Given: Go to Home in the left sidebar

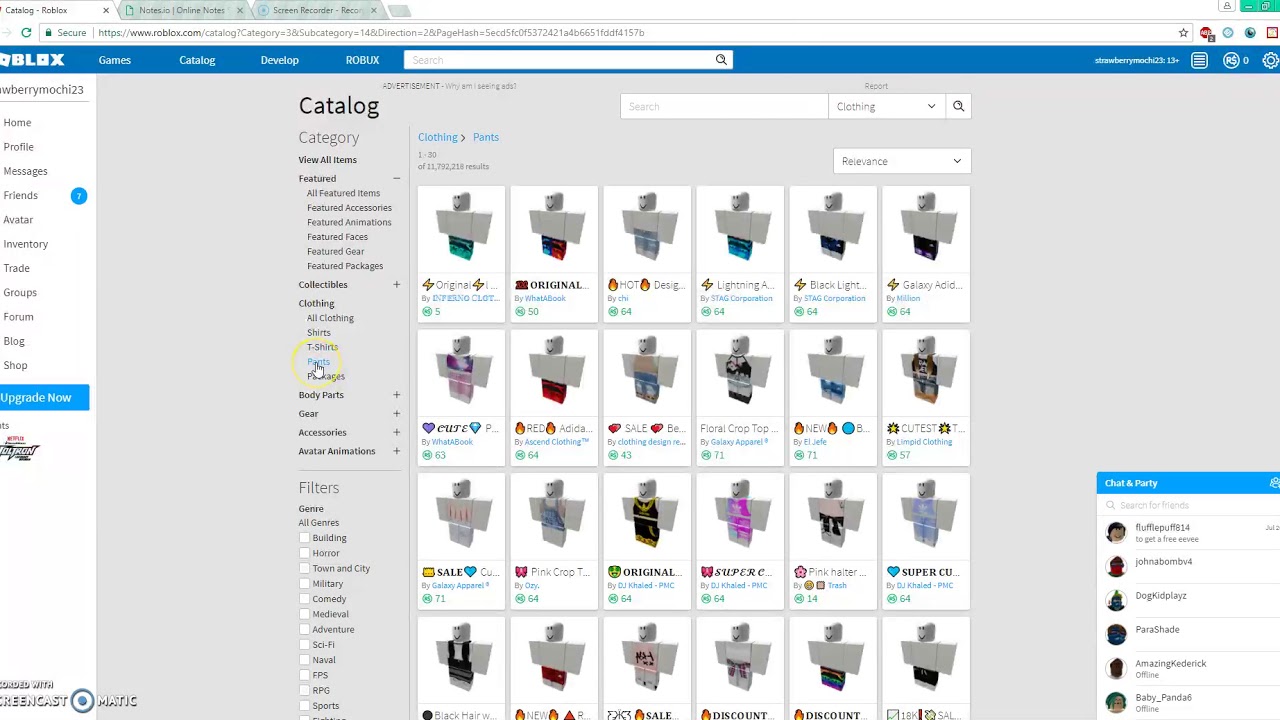Looking at the screenshot, I should coord(17,123).
